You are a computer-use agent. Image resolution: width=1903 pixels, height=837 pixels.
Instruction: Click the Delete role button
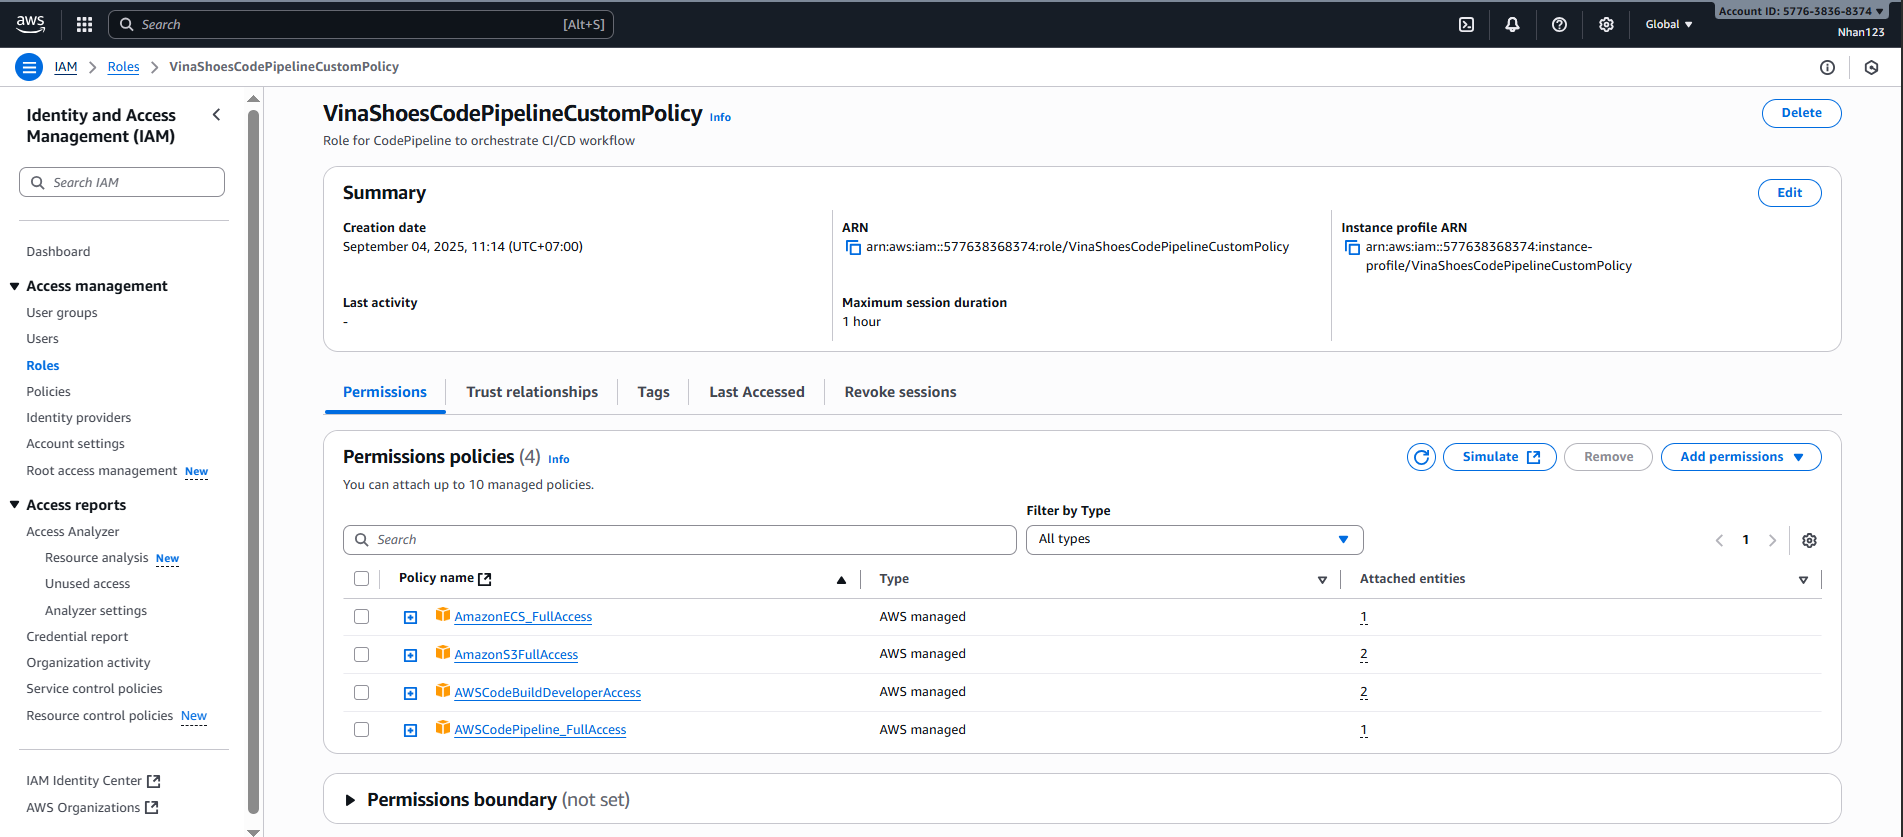1800,113
